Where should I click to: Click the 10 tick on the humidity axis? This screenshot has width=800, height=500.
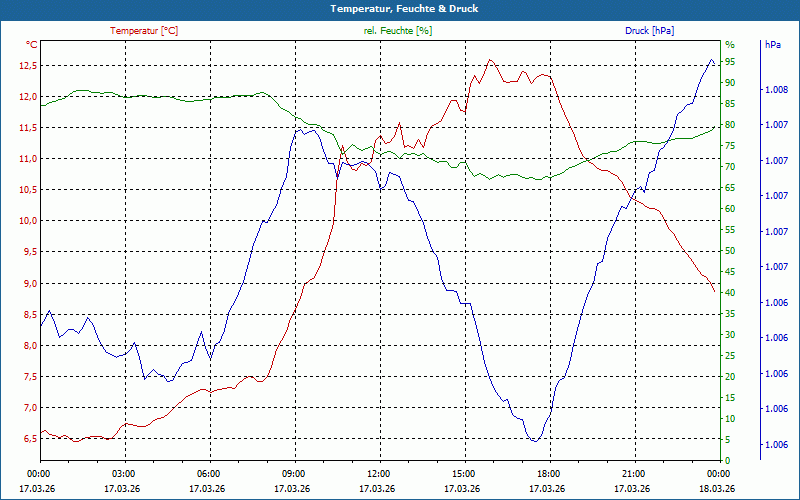coord(730,418)
